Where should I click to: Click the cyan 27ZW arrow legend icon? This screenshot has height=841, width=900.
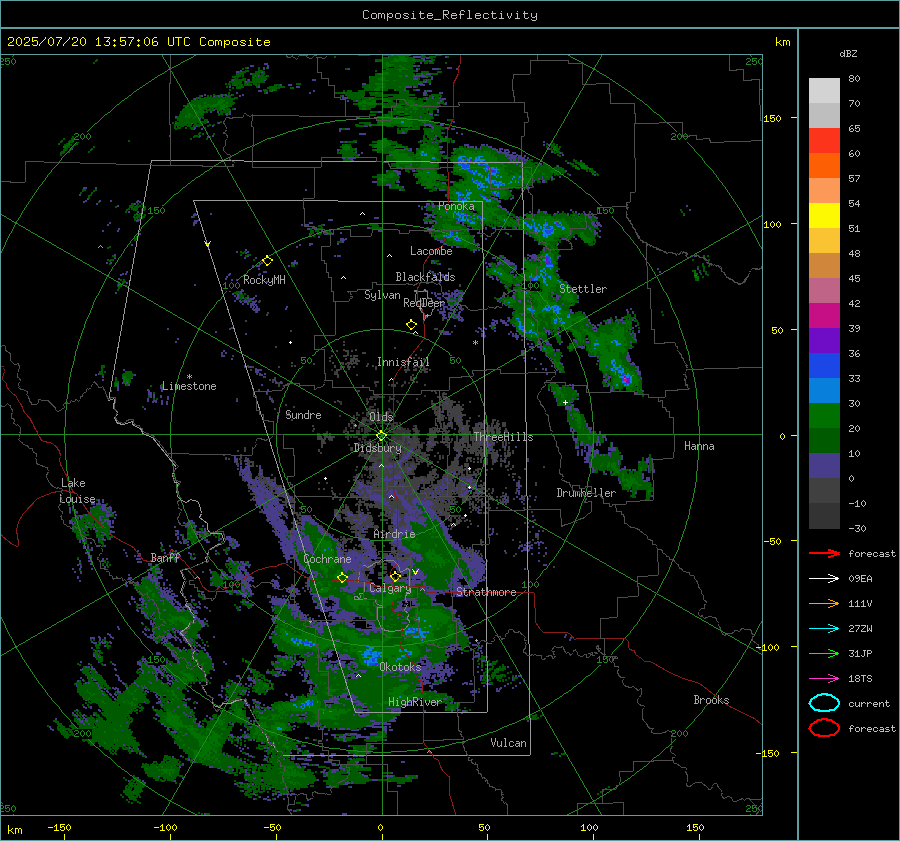[824, 629]
